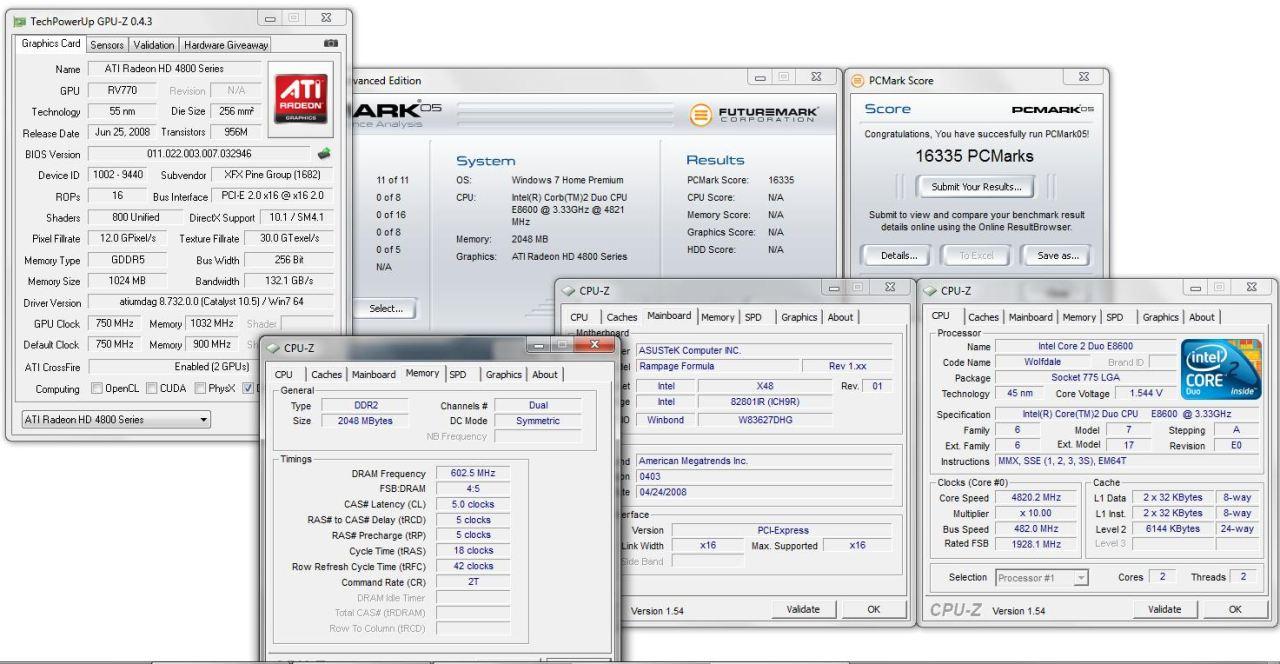This screenshot has height=664, width=1280.
Task: Click the 16335 PCMarks score text
Action: 975,156
